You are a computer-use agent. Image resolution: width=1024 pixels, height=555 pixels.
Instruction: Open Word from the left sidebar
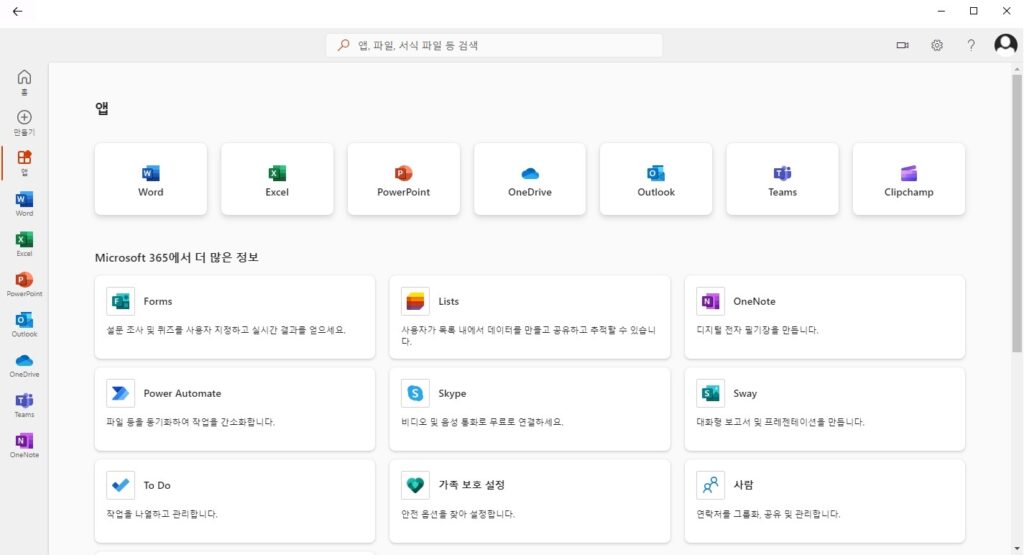point(24,204)
